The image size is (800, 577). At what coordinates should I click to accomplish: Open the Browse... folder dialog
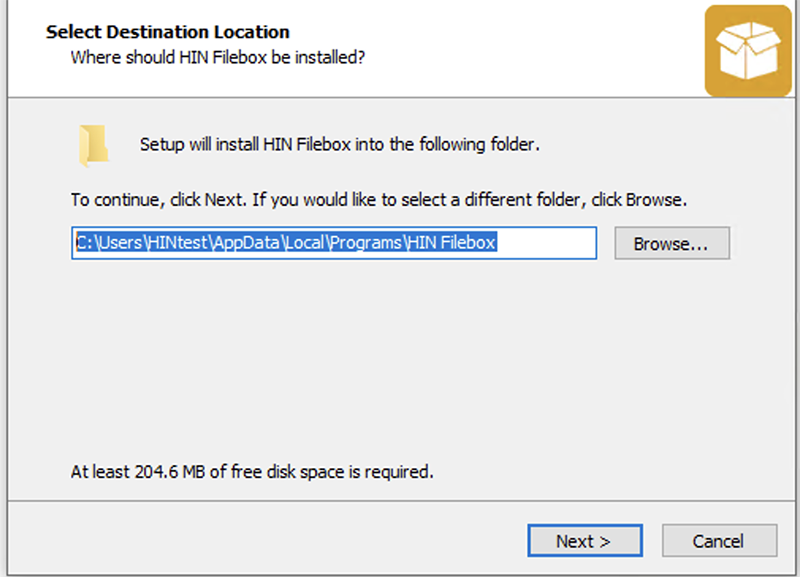(x=672, y=243)
